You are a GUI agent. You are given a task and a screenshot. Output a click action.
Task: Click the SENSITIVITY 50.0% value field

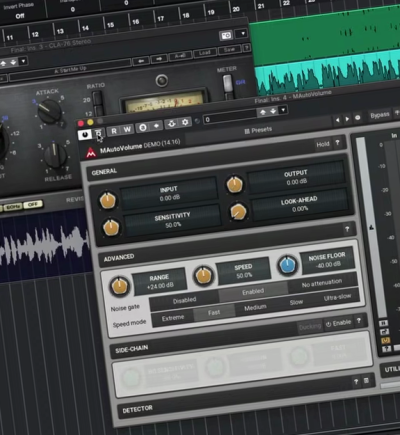click(x=172, y=220)
